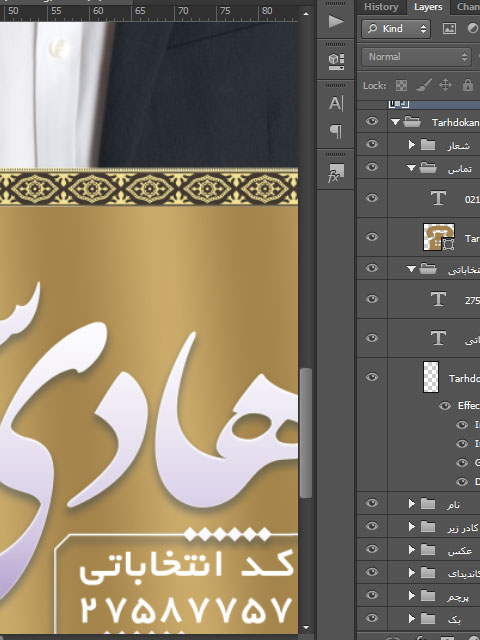Collapse the Tarhdokan group
Image resolution: width=480 pixels, height=640 pixels.
pyautogui.click(x=395, y=122)
